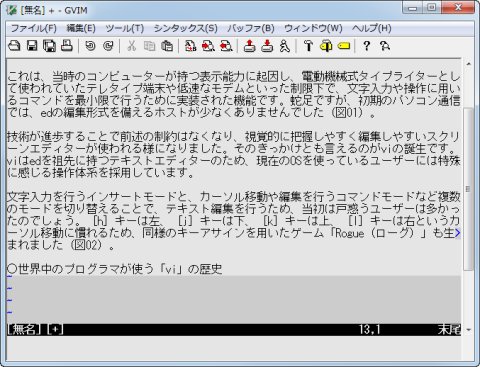Click the Save All toolbar icon

click(49, 46)
